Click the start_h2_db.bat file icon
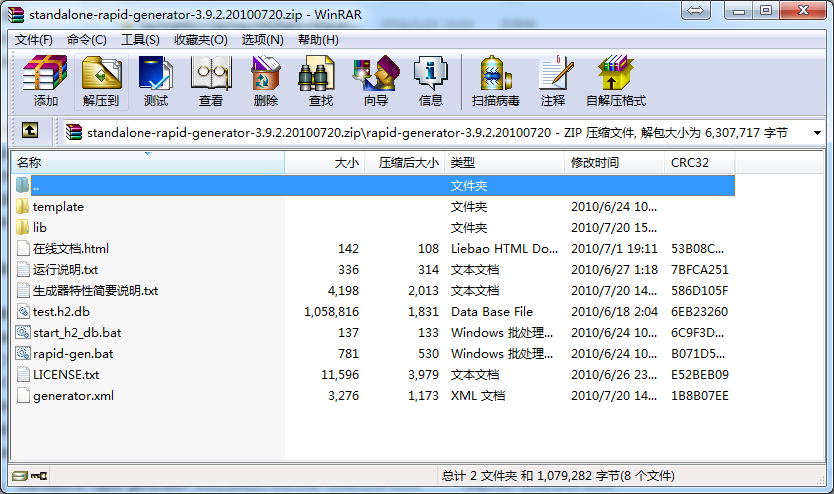The width and height of the screenshot is (834, 494). pos(22,332)
